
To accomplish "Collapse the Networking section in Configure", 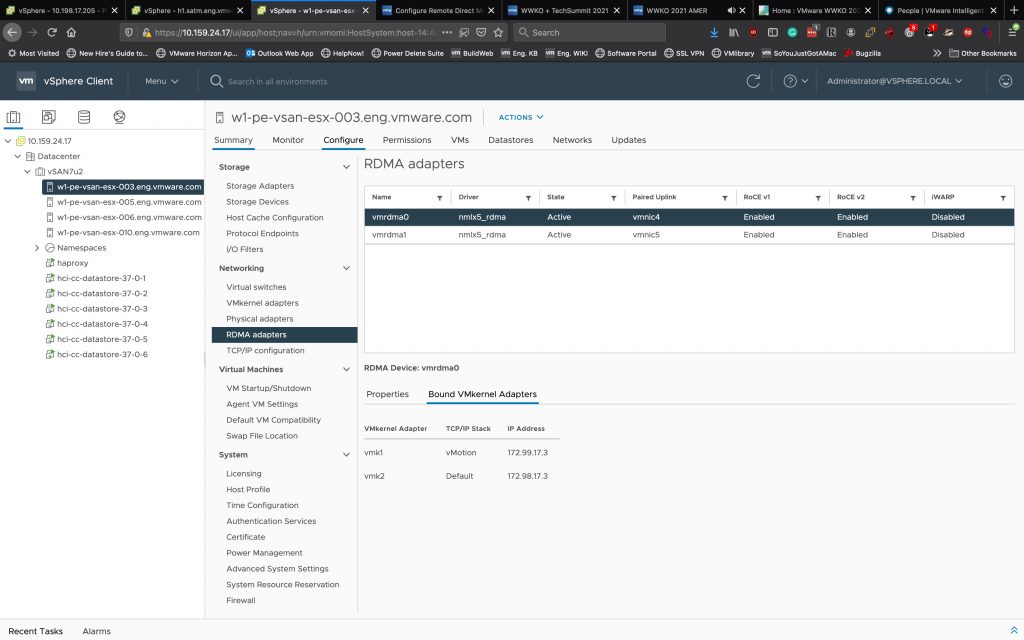I will click(346, 268).
